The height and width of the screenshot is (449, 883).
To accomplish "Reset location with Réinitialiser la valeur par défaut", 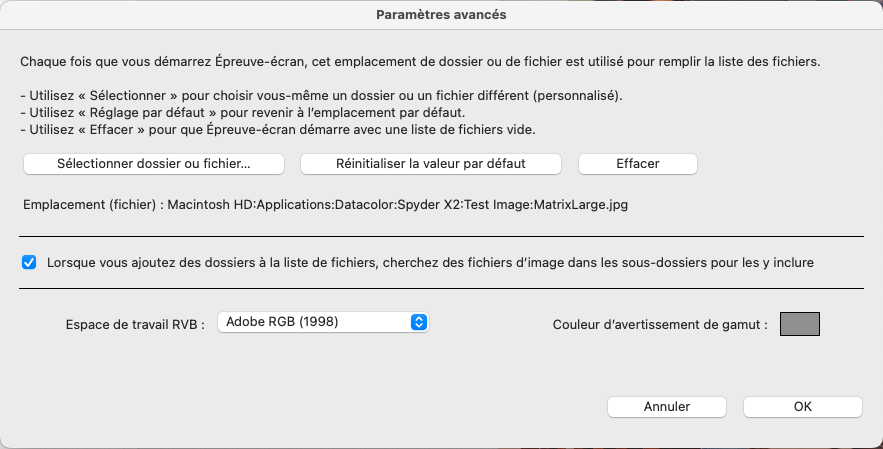I will (431, 164).
